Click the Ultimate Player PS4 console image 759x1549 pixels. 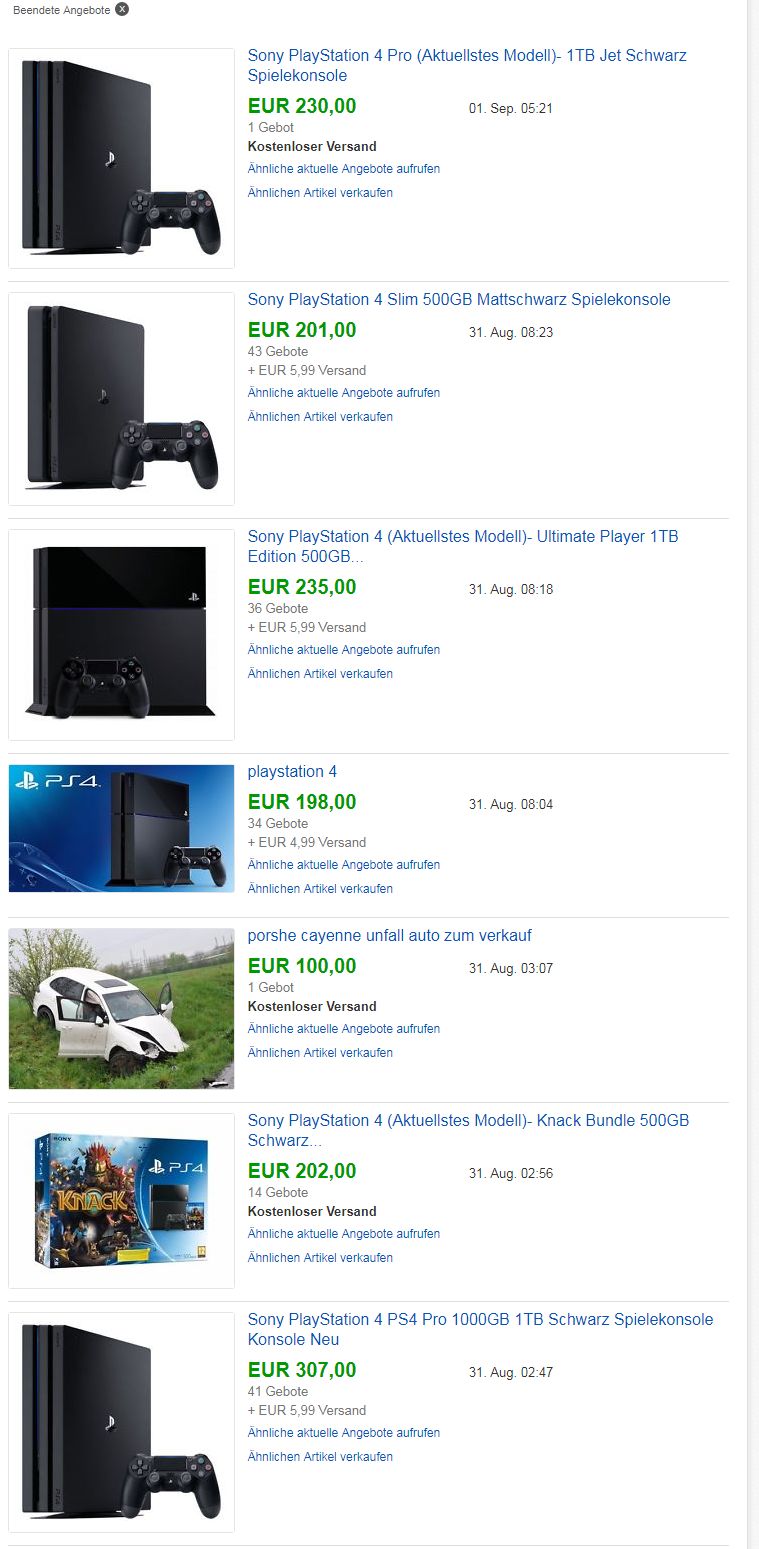pyautogui.click(x=121, y=635)
